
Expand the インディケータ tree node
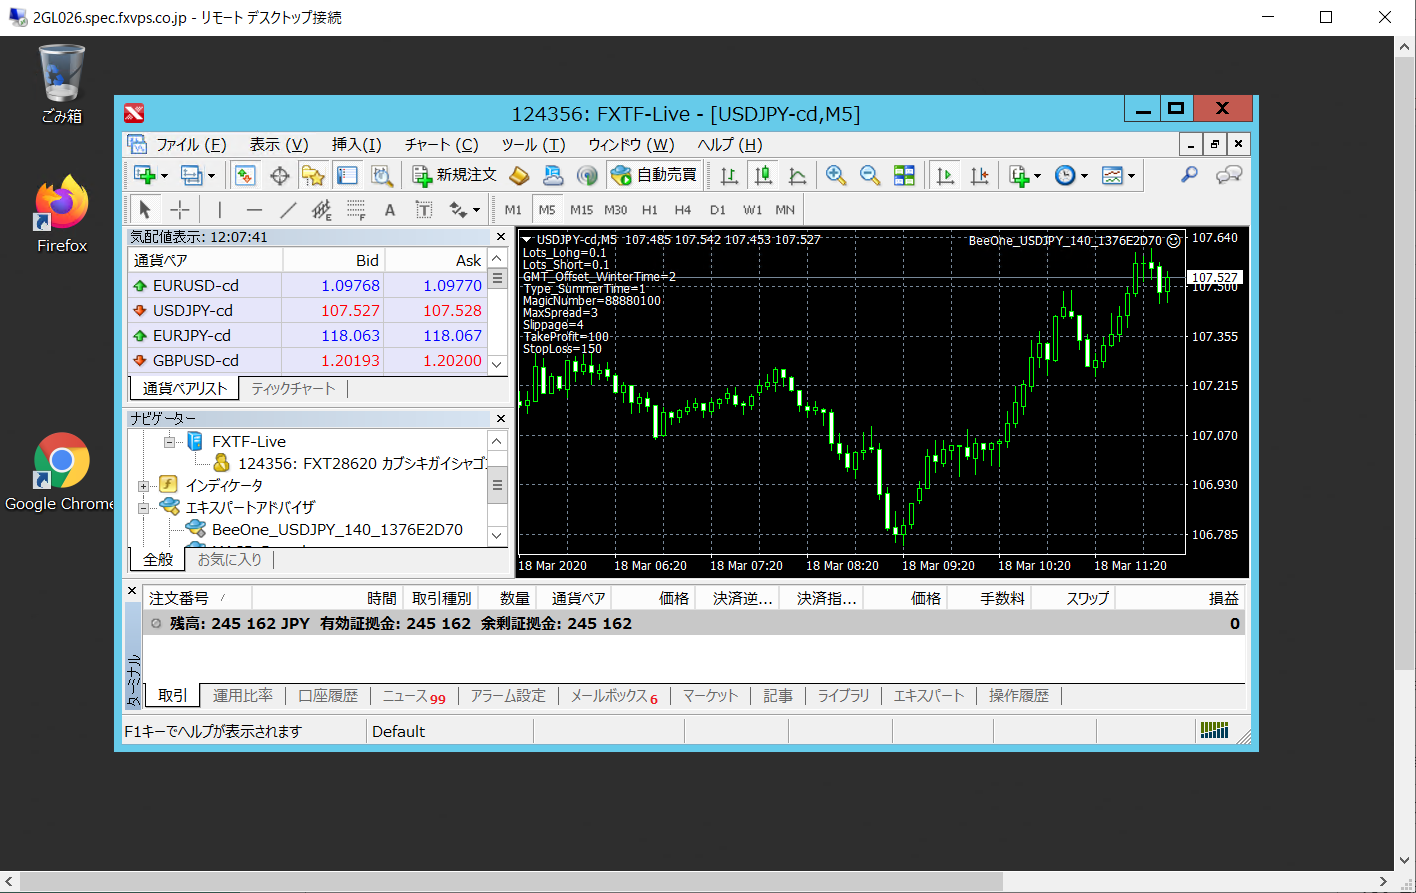click(x=143, y=485)
